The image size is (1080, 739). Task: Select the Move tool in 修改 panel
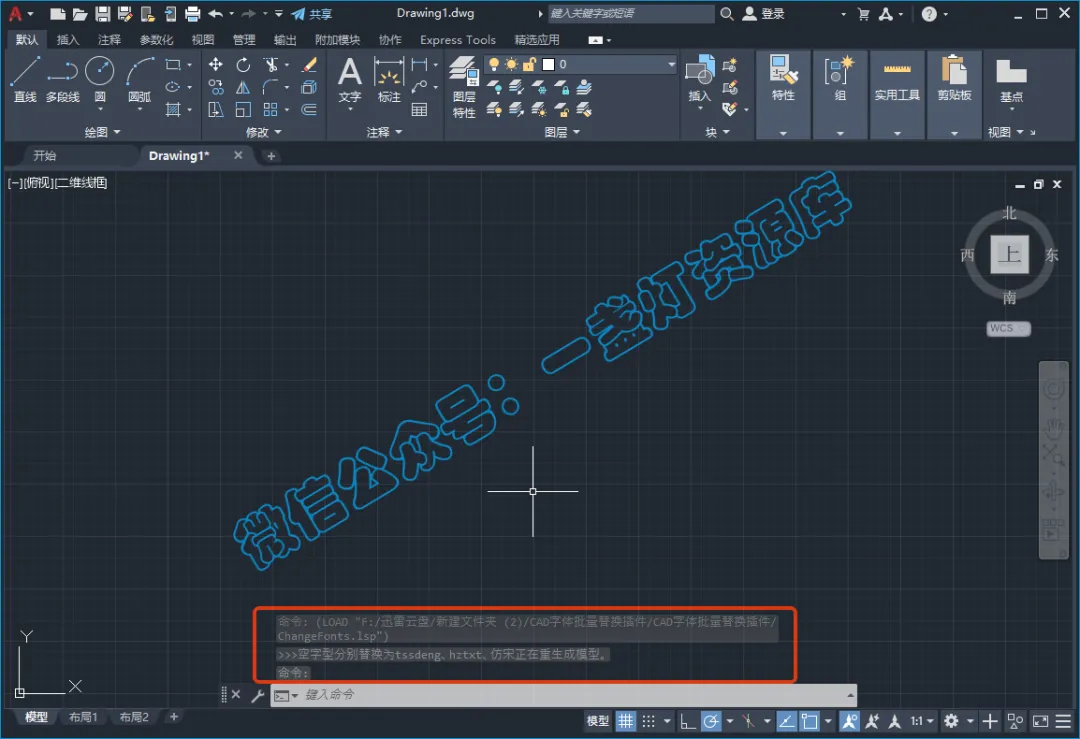216,64
